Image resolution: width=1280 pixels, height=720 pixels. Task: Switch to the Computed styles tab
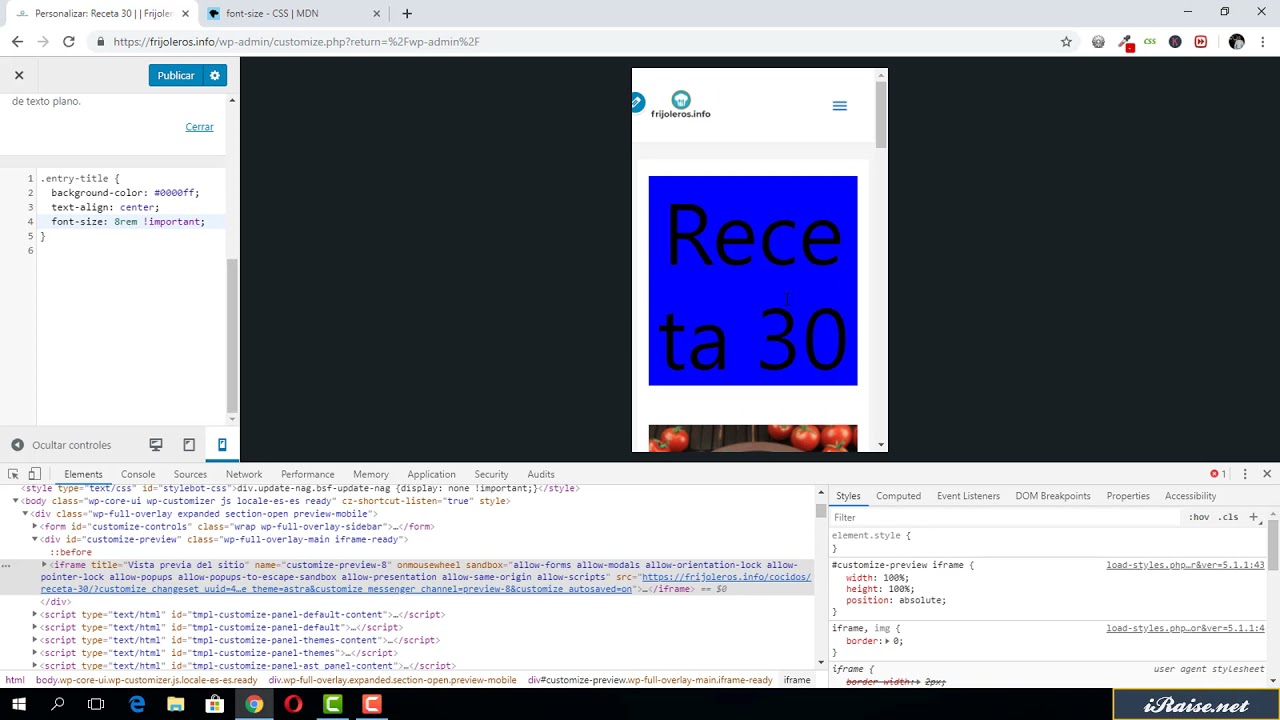point(898,496)
